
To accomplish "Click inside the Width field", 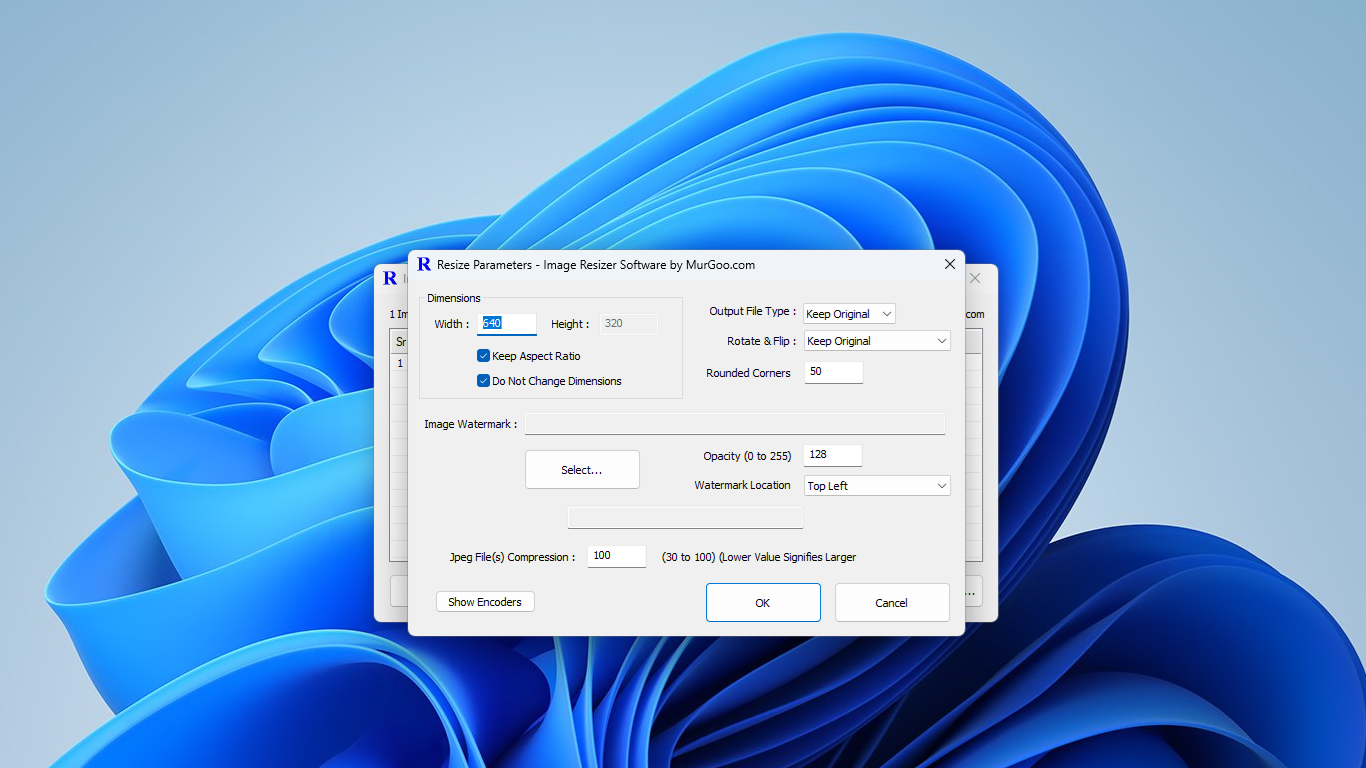I will pos(506,323).
